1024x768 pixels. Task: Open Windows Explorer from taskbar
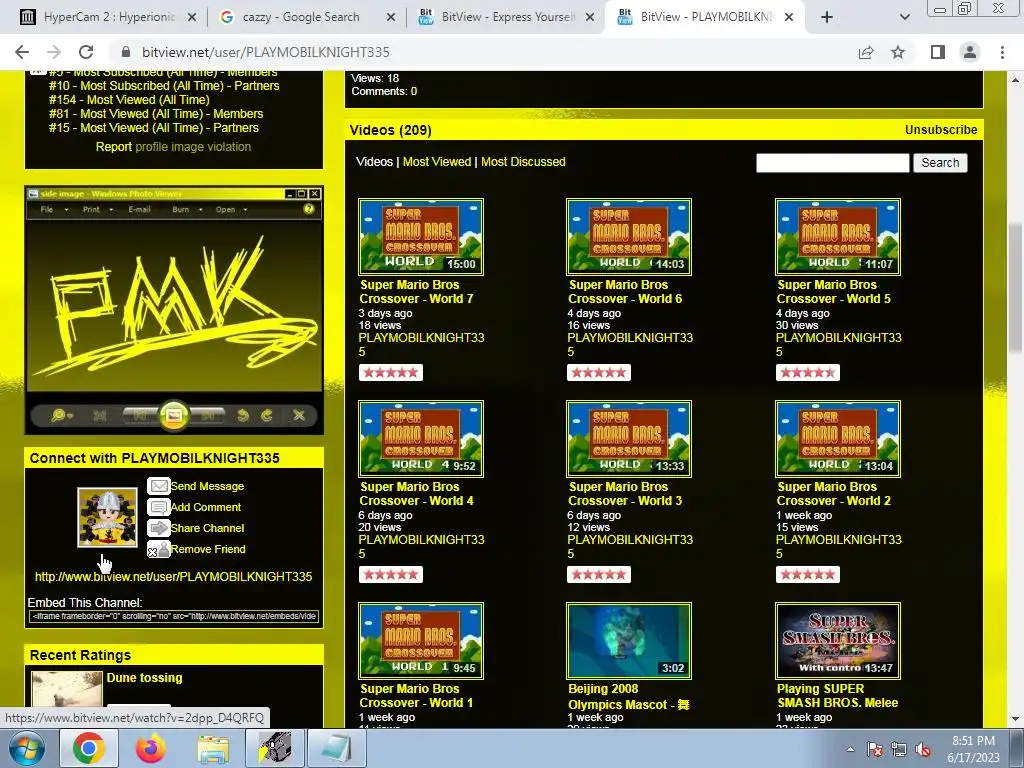click(213, 748)
